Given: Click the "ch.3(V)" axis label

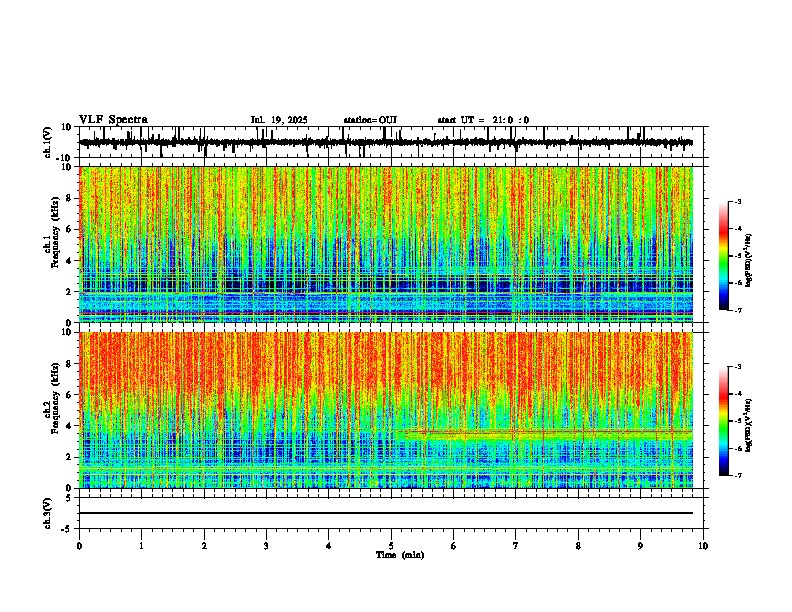Looking at the screenshot, I should 48,513.
